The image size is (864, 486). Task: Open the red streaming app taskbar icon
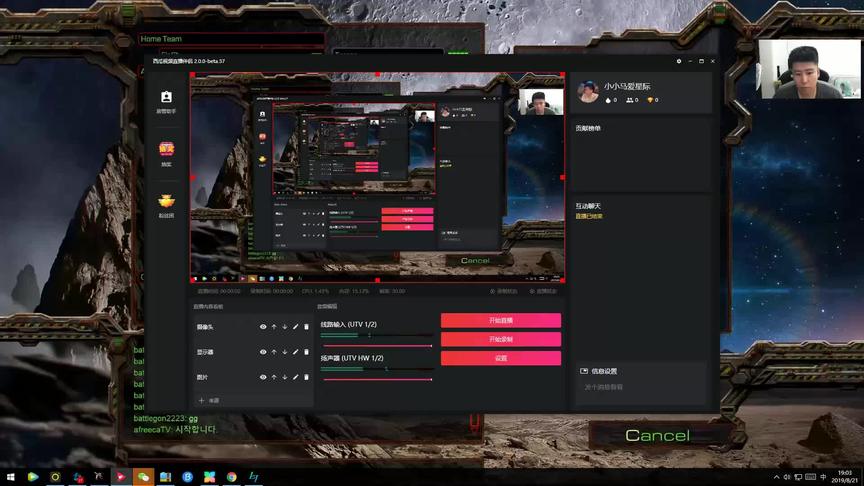coord(121,477)
